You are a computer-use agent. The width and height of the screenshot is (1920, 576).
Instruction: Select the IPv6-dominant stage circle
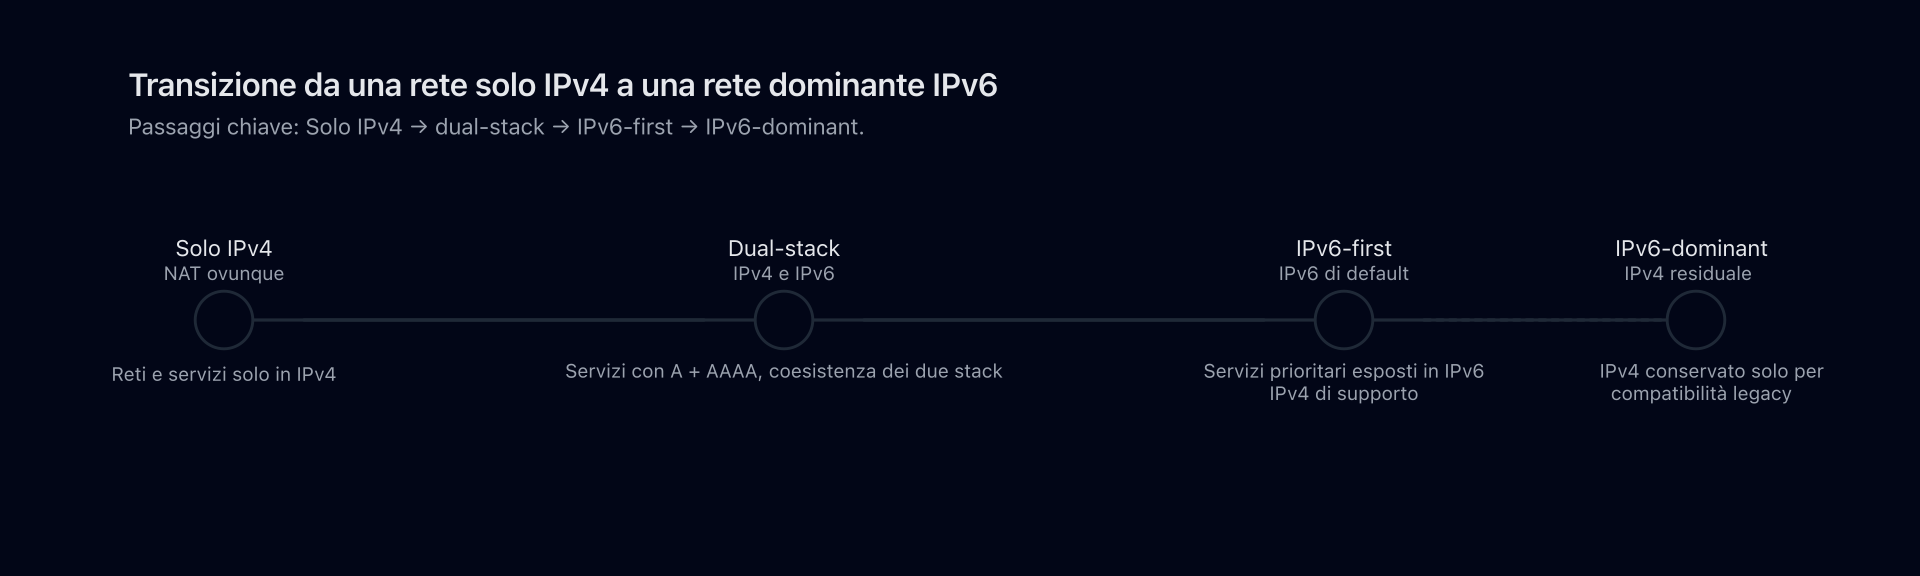[1696, 321]
